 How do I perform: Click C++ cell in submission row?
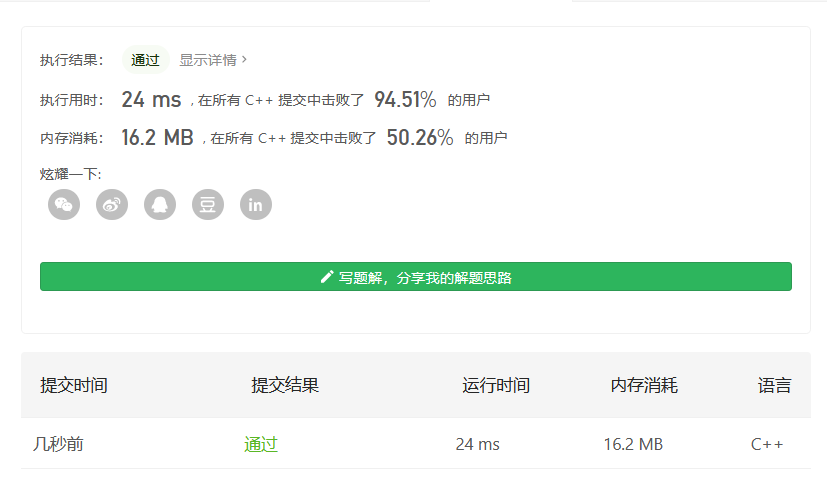pos(767,444)
